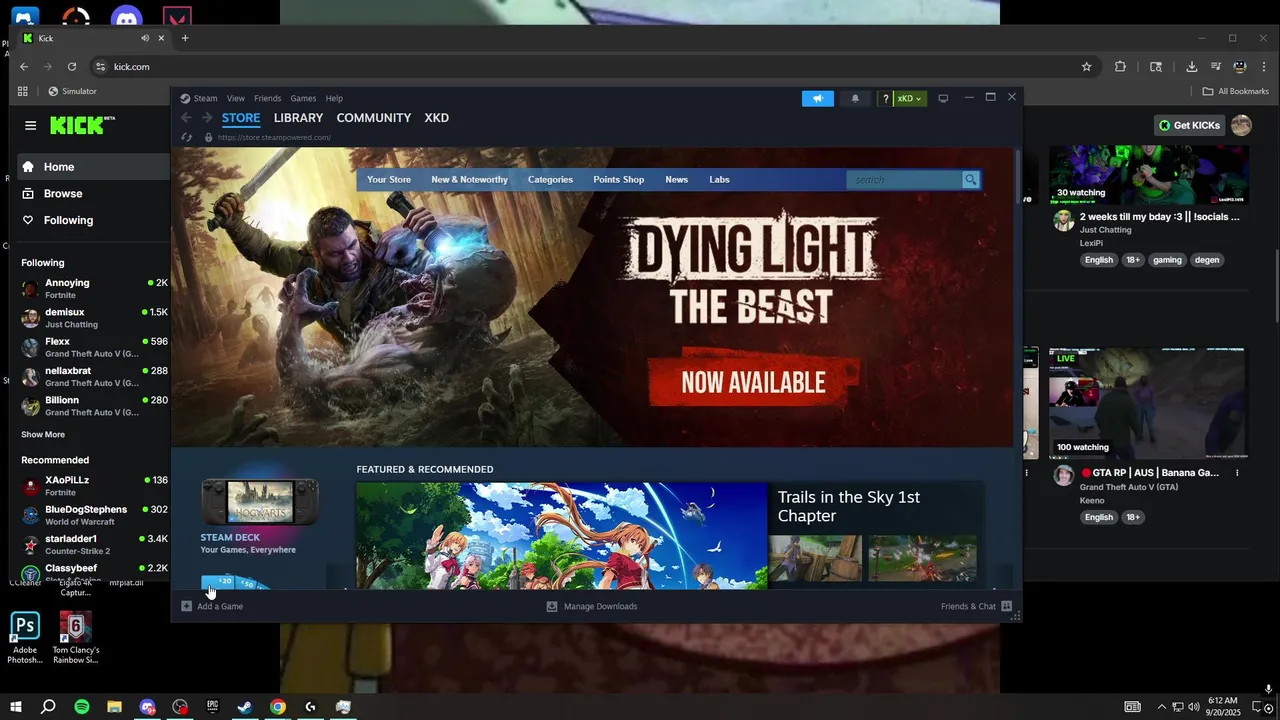Switch Steam to Big Picture mode

pyautogui.click(x=943, y=98)
